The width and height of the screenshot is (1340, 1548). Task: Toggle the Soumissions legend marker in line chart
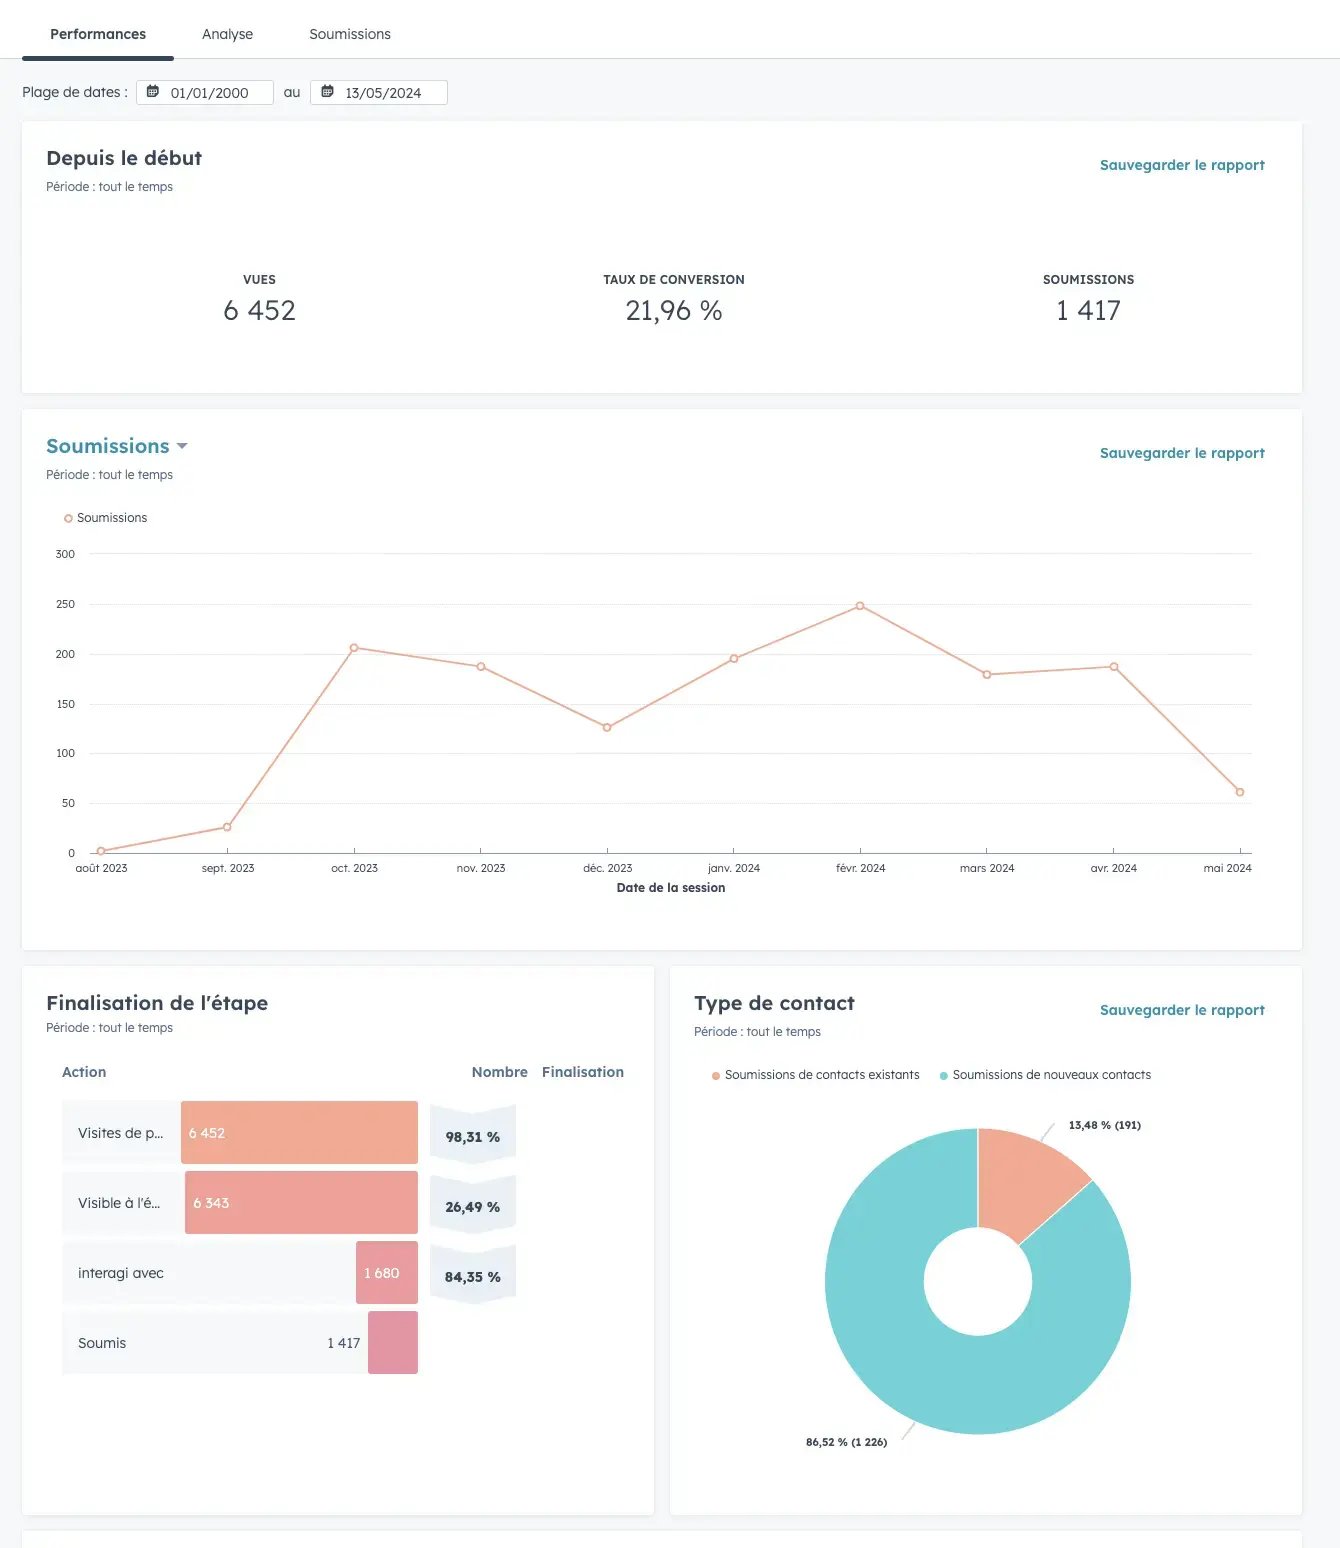[x=68, y=518]
